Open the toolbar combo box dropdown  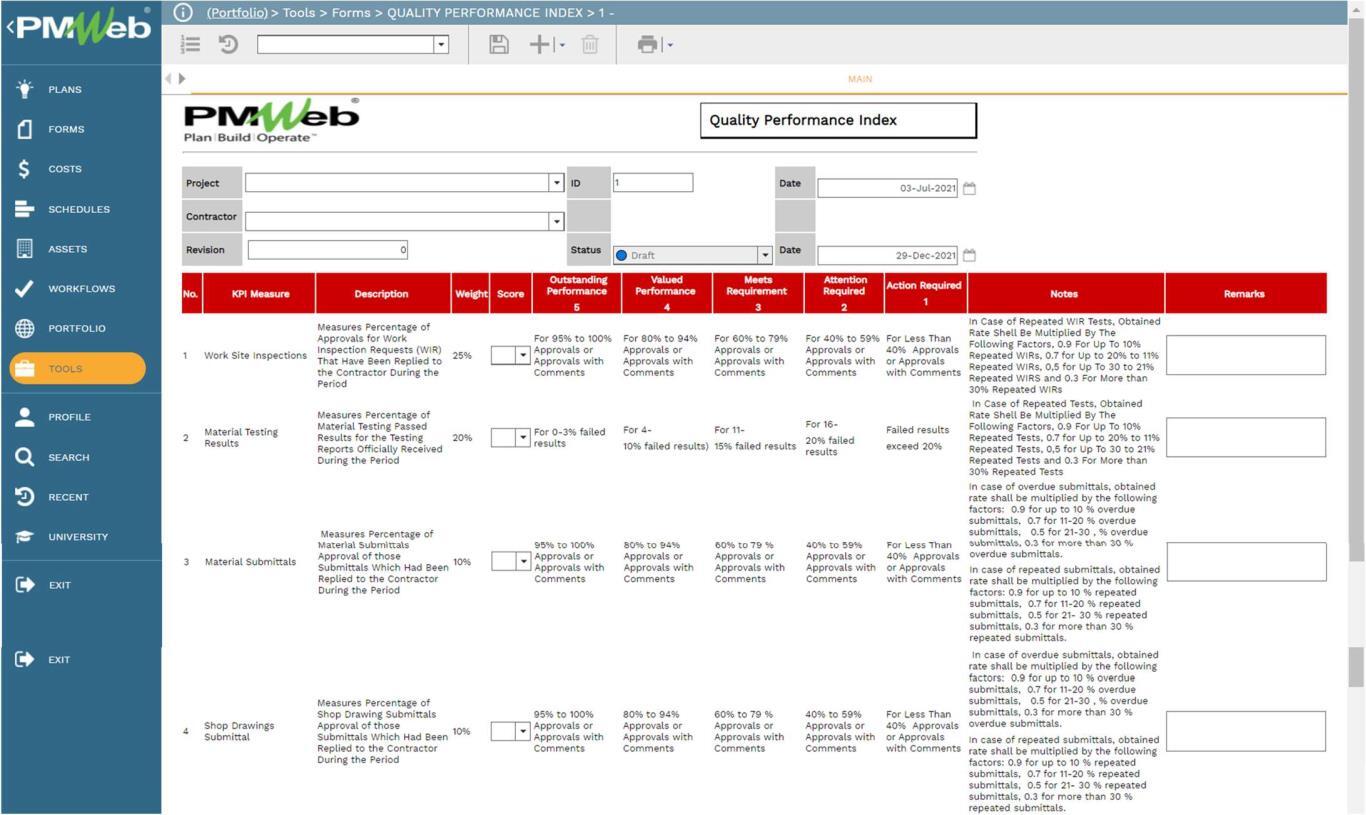coord(441,44)
